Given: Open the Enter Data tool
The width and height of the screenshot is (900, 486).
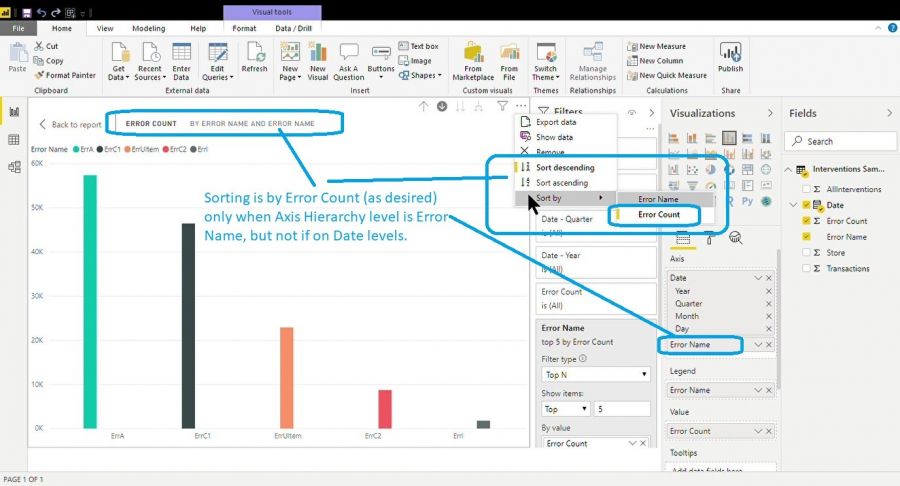Looking at the screenshot, I should click(181, 61).
